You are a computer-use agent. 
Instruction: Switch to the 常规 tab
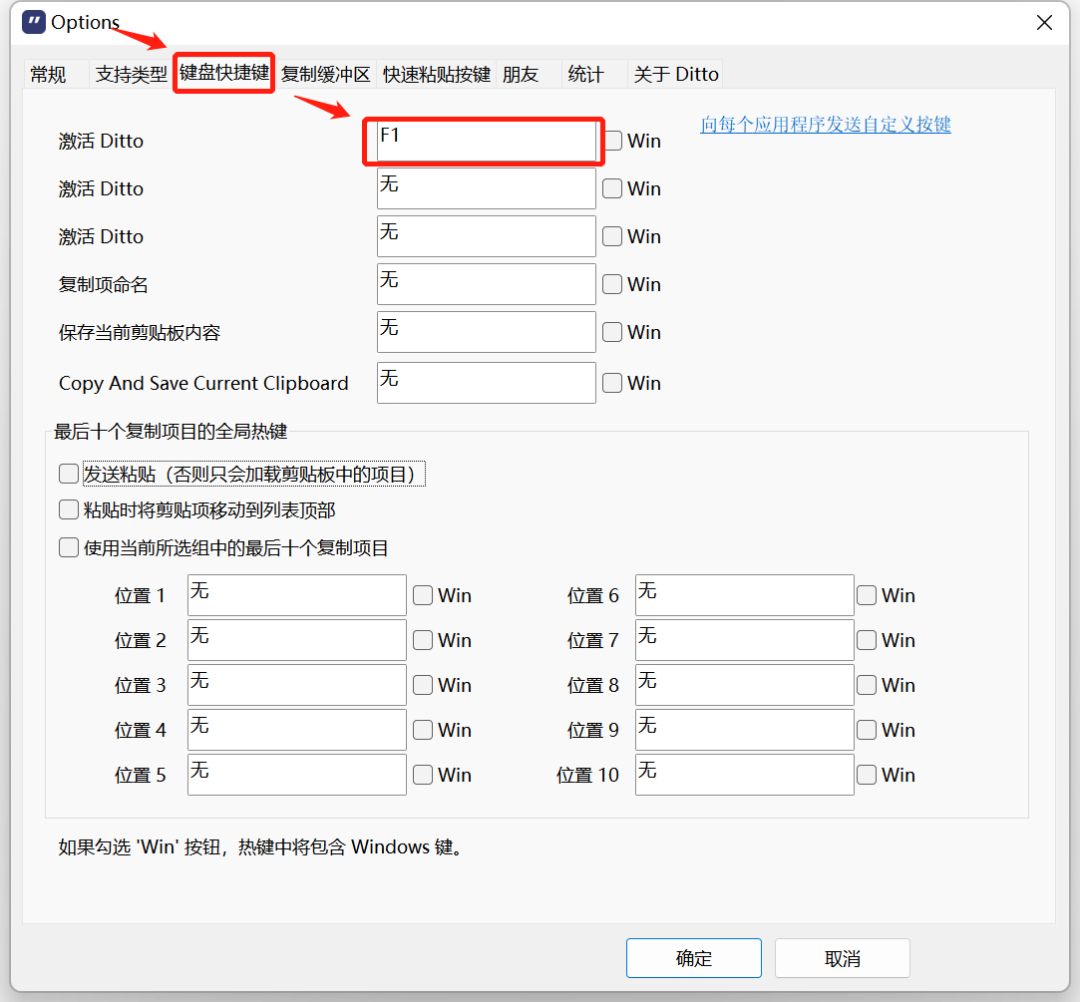coord(48,74)
